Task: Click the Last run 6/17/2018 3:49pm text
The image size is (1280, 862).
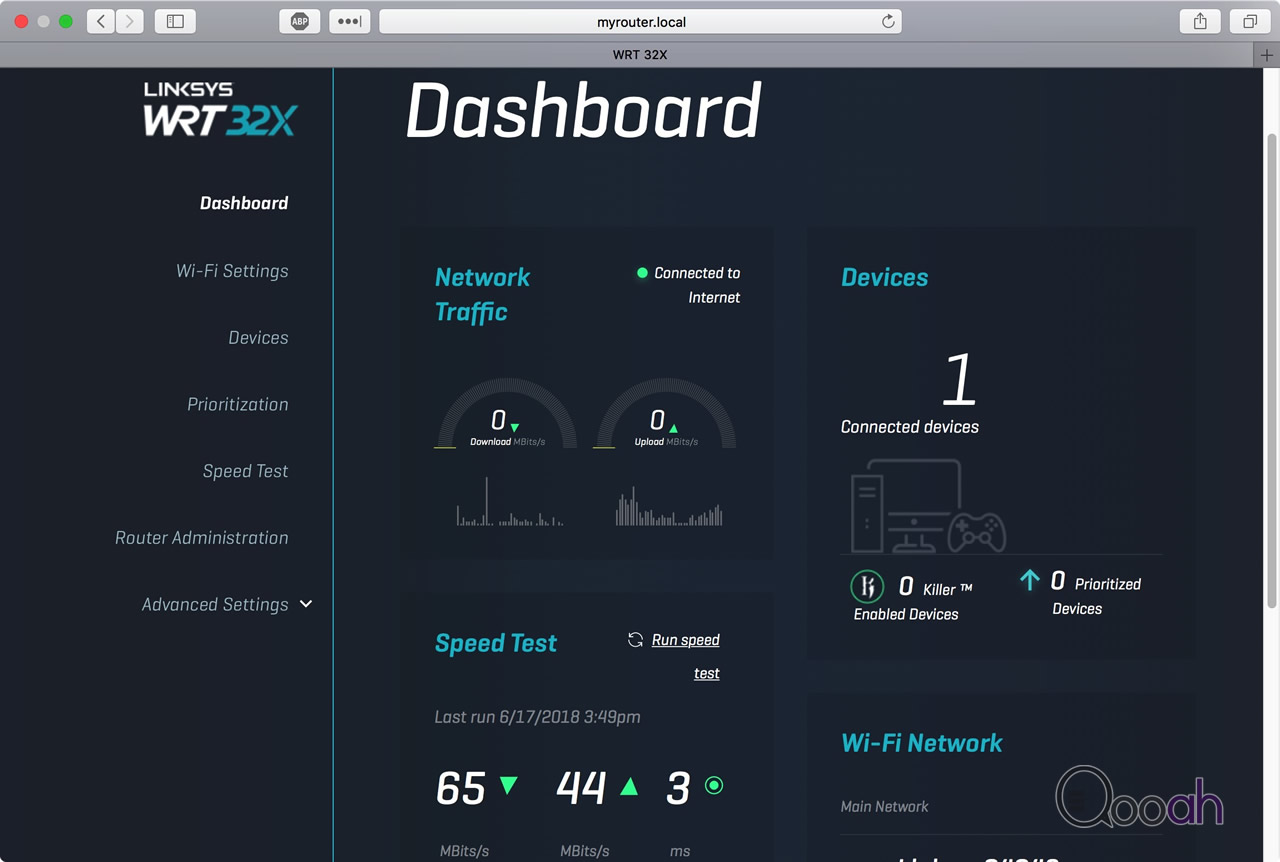Action: click(538, 716)
